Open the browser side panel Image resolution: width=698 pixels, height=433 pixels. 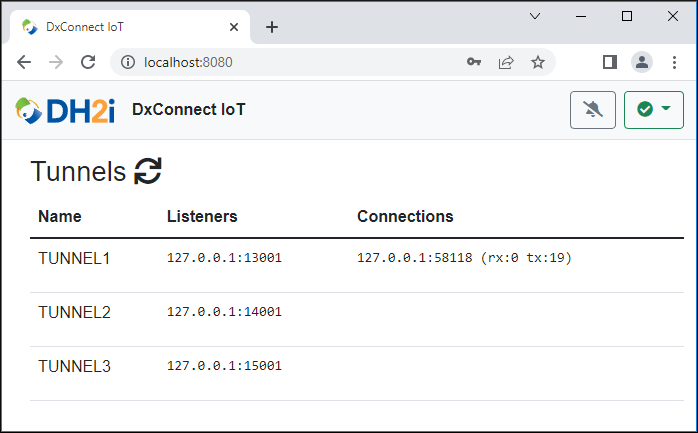(609, 62)
